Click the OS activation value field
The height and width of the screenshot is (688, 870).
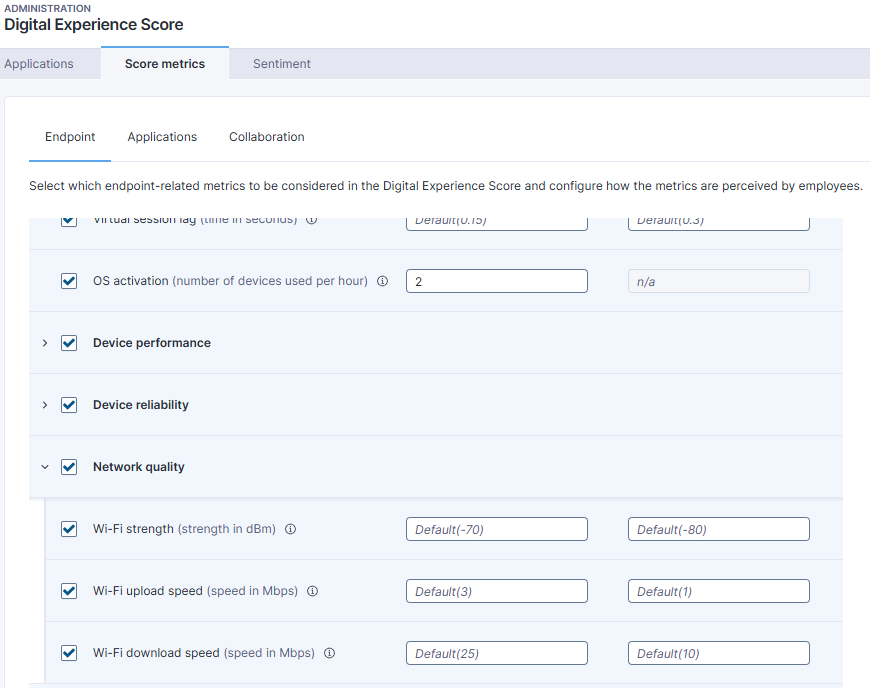(x=496, y=282)
